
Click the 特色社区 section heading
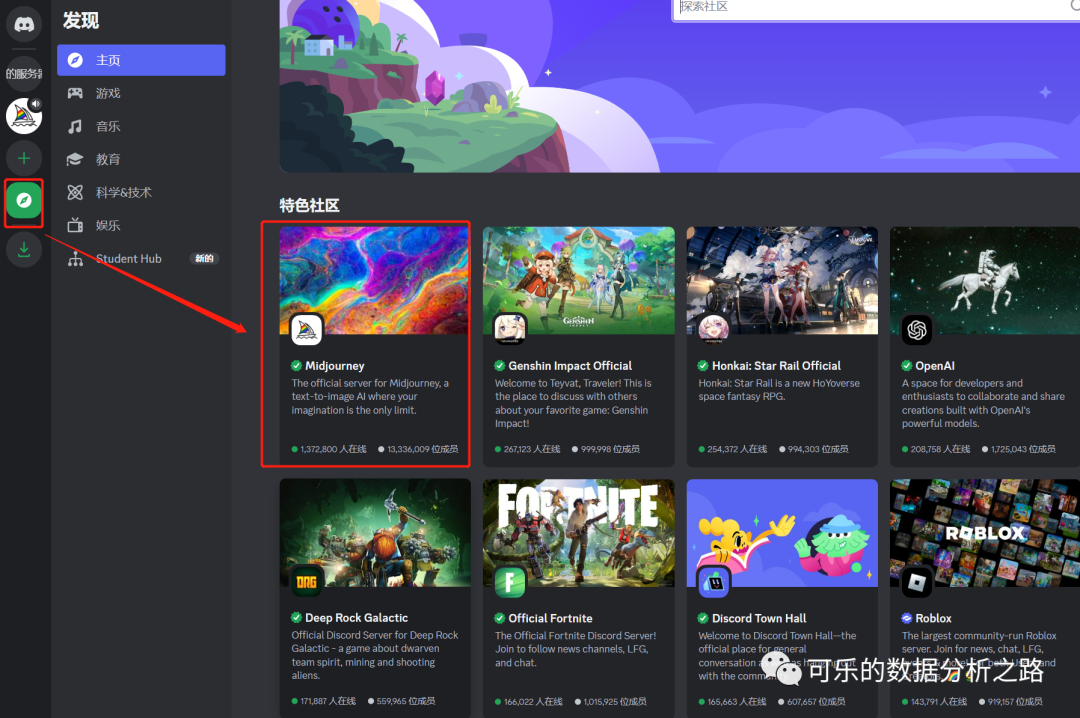(x=309, y=205)
